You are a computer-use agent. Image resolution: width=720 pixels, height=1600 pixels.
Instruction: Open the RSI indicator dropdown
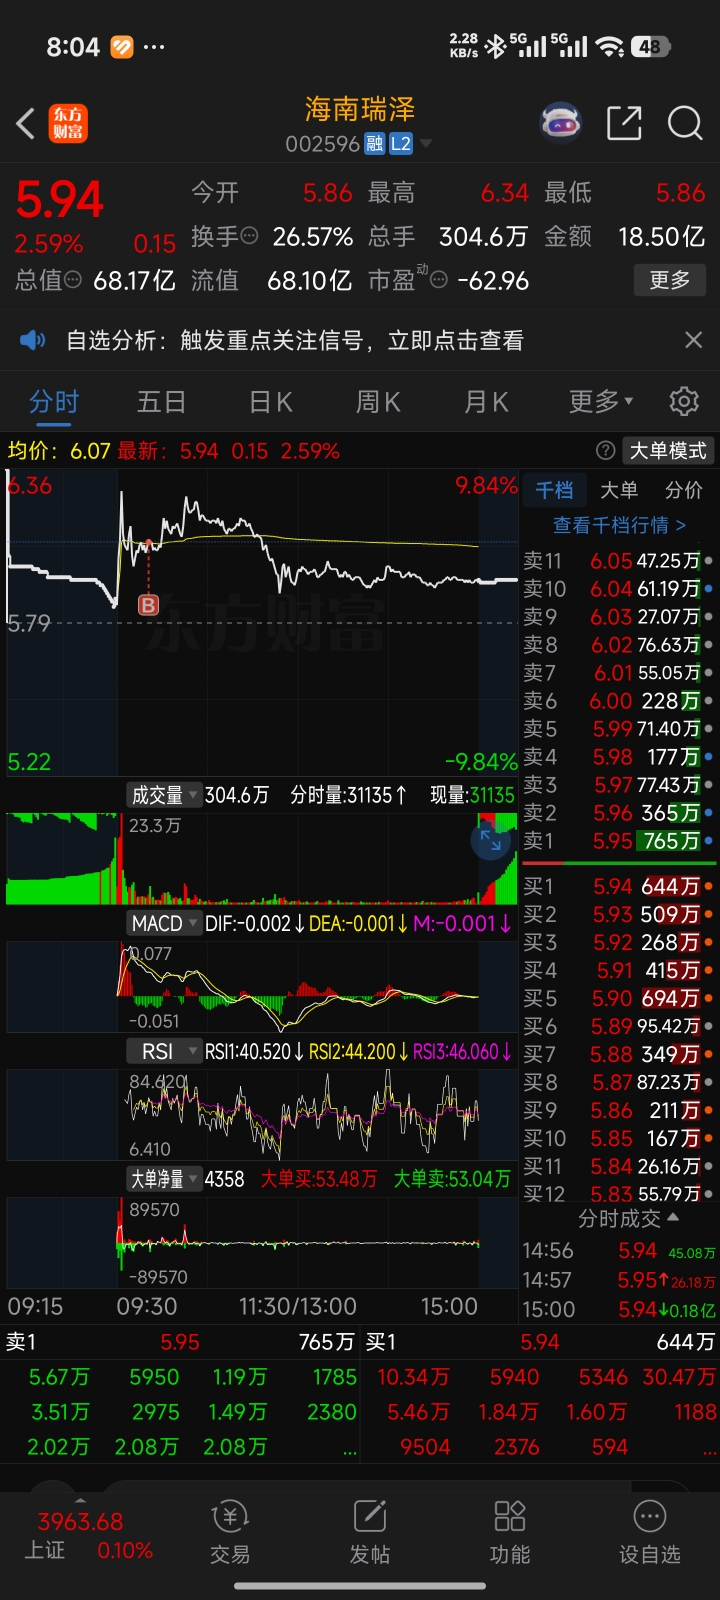(x=163, y=1051)
